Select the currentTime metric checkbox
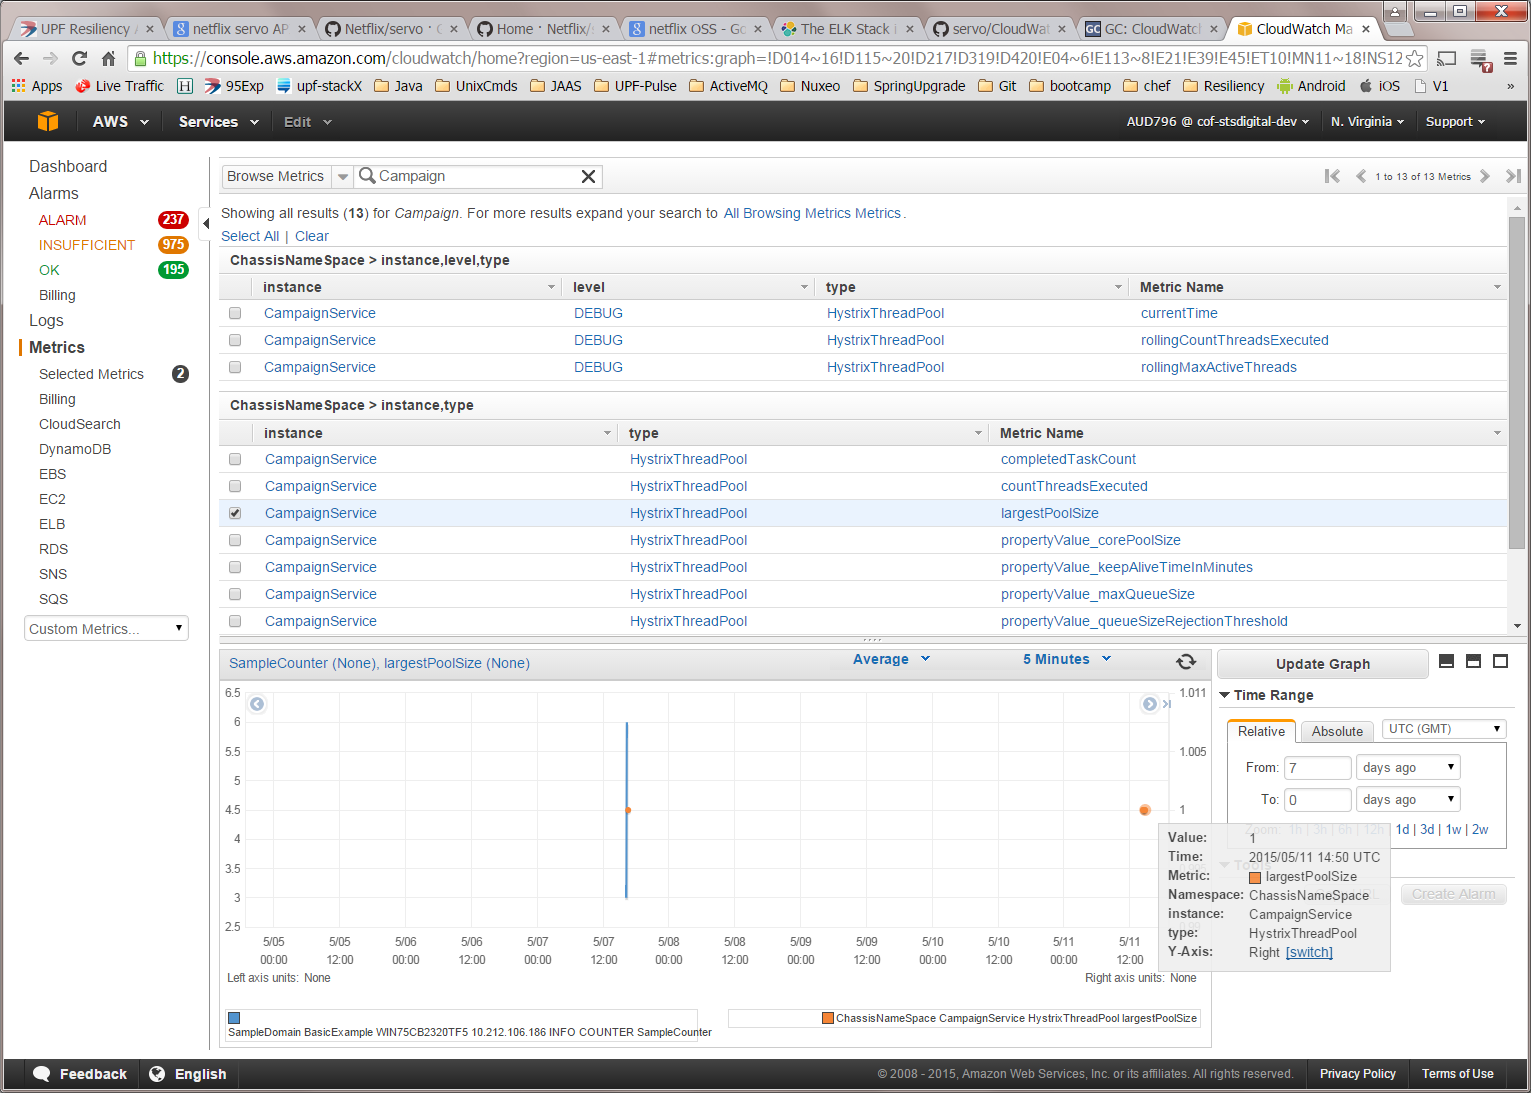The height and width of the screenshot is (1093, 1531). coord(235,313)
